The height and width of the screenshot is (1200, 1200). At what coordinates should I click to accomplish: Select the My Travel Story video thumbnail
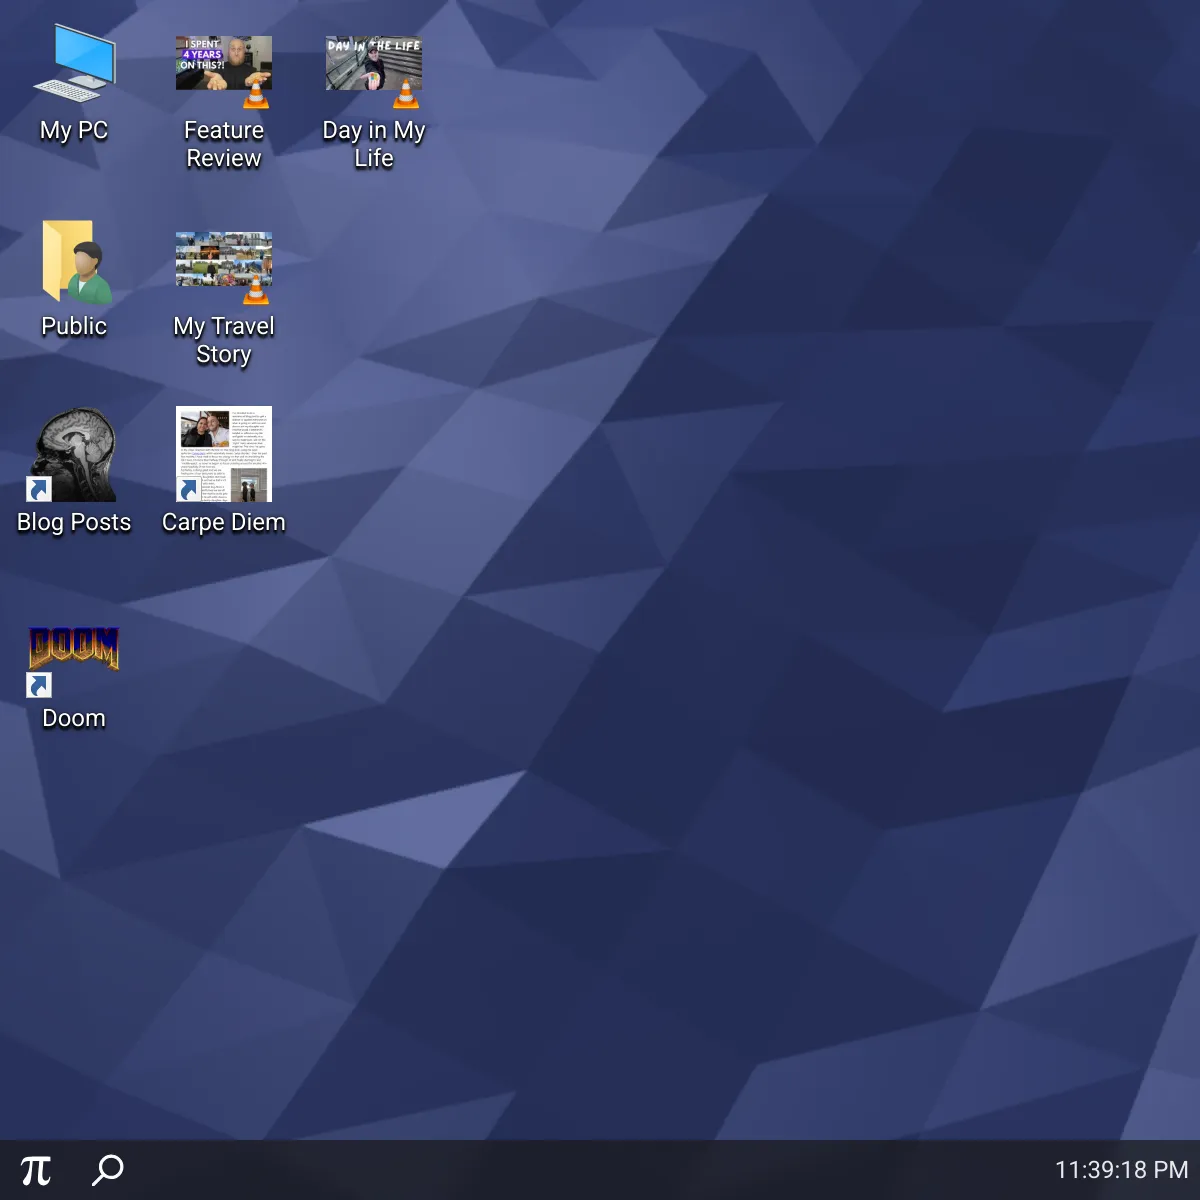coord(223,260)
